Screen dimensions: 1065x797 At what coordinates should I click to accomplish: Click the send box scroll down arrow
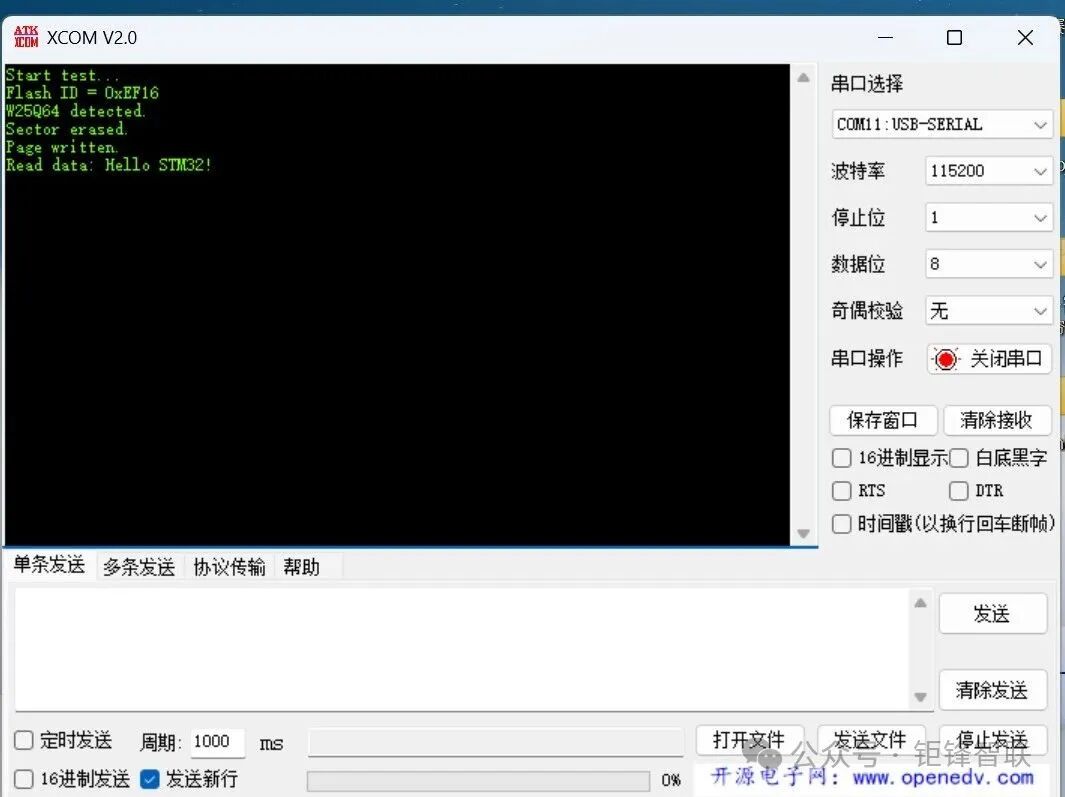coord(920,697)
